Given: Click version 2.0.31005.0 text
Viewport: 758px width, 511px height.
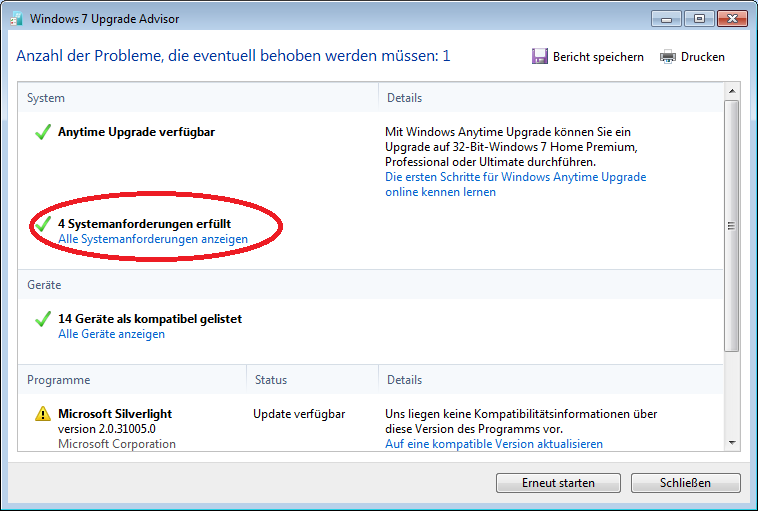Looking at the screenshot, I should pos(107,429).
